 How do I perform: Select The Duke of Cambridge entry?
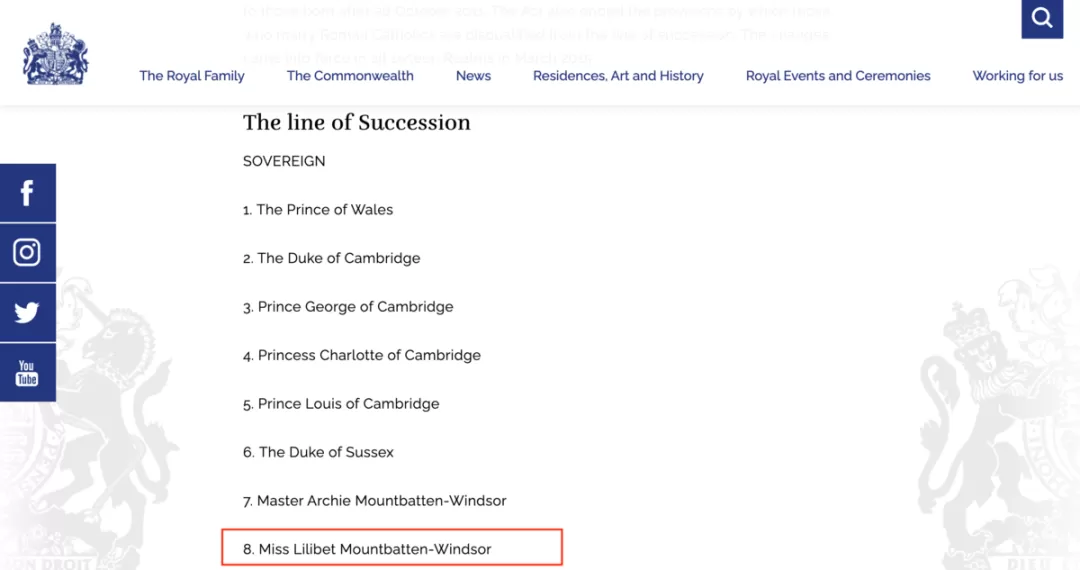tap(331, 258)
